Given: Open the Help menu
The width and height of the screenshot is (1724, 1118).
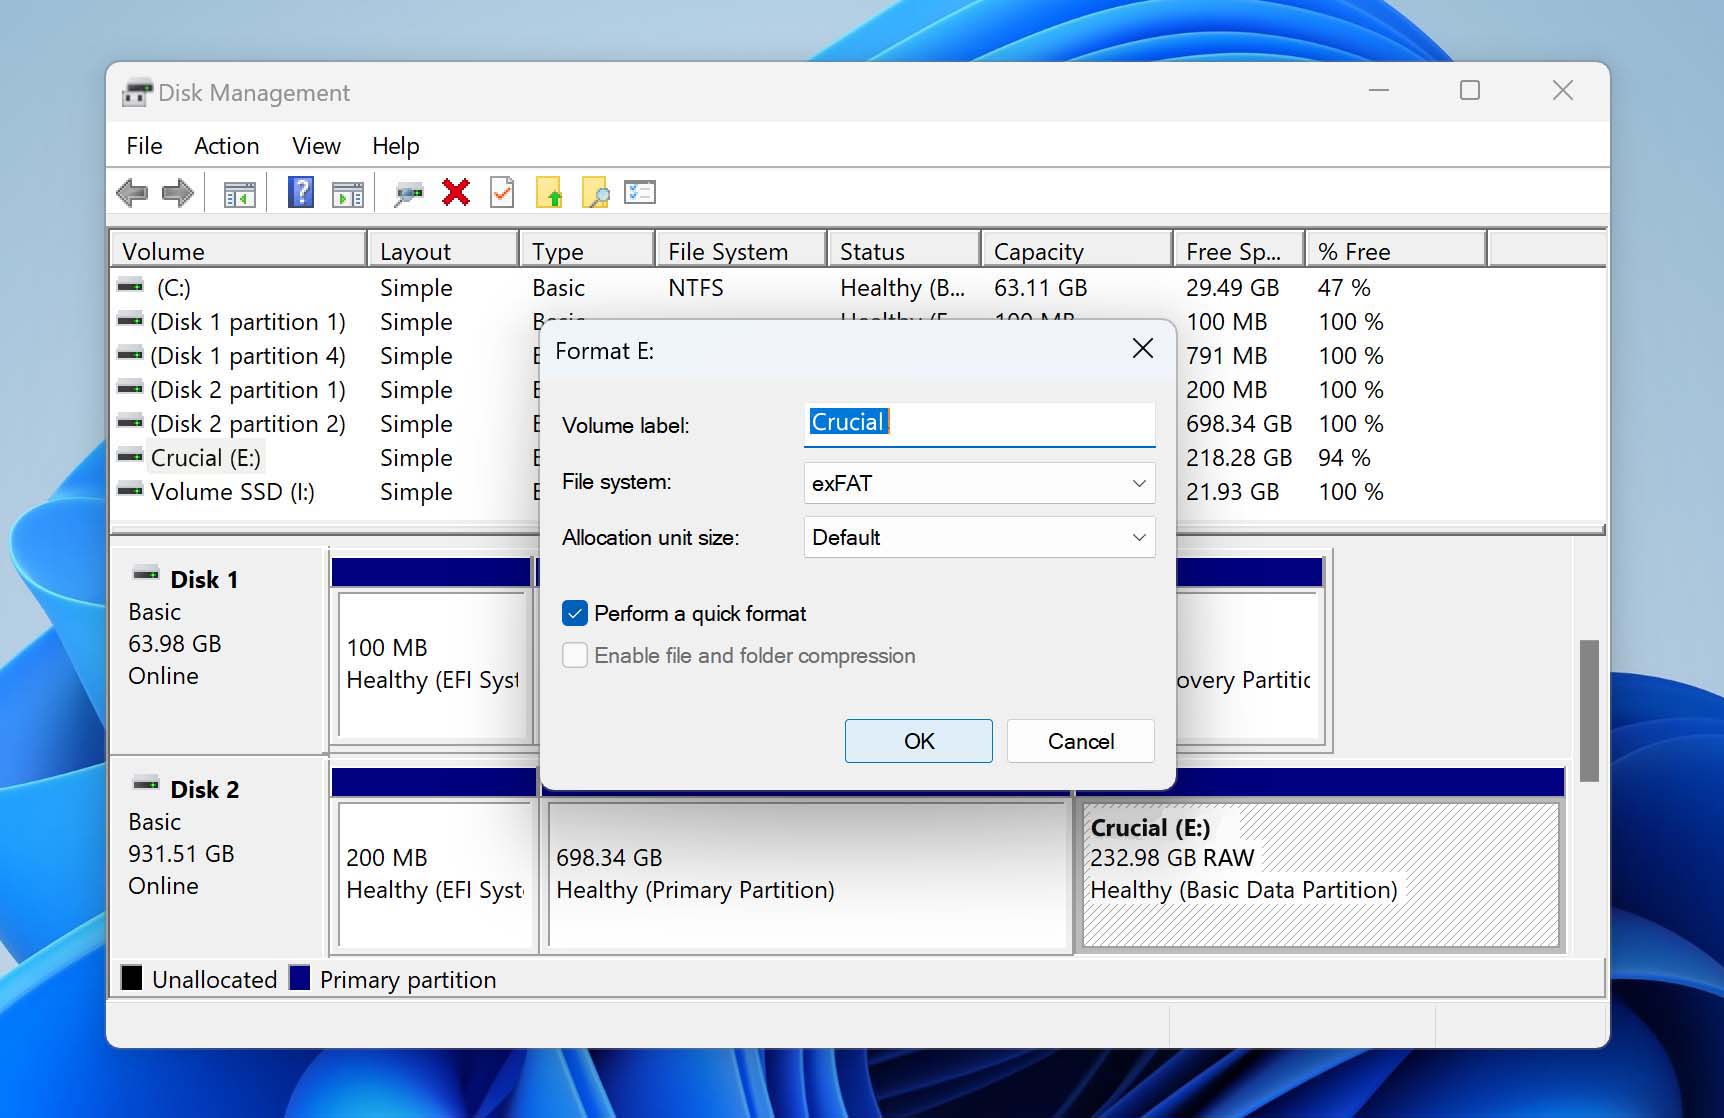Looking at the screenshot, I should click(x=396, y=146).
